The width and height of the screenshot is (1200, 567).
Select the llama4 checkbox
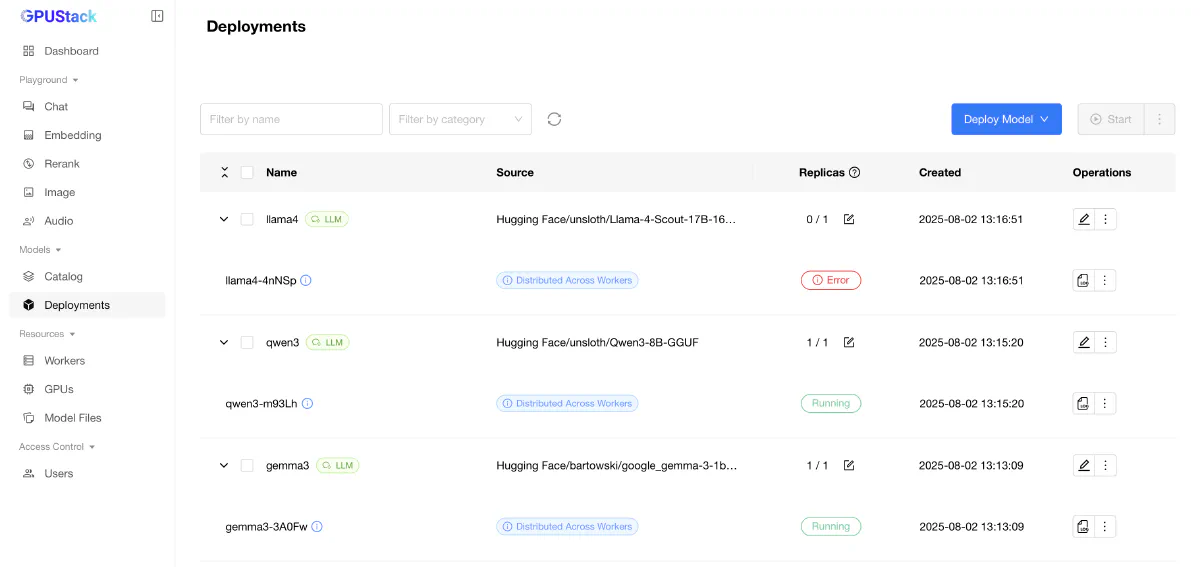(247, 219)
